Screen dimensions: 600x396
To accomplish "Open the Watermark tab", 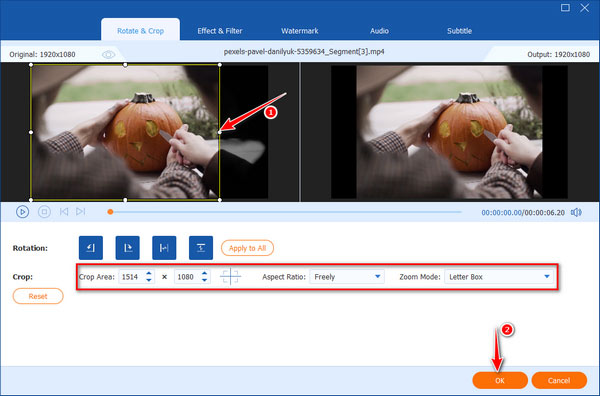I will pyautogui.click(x=300, y=31).
